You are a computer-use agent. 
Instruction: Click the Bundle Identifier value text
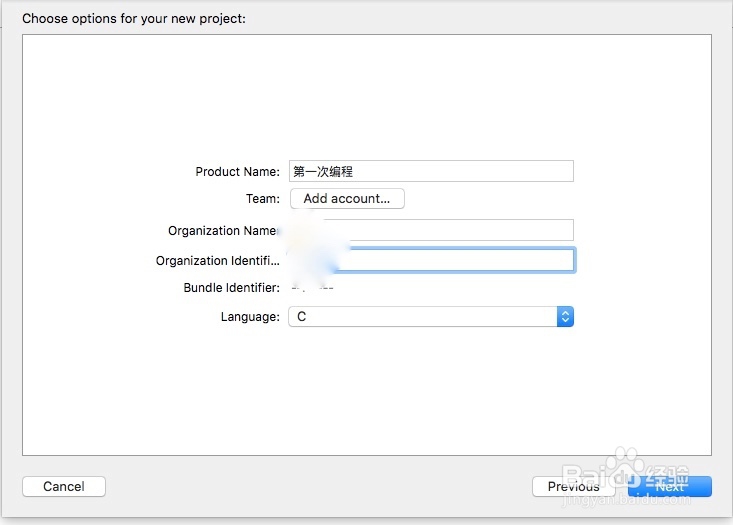tap(312, 288)
